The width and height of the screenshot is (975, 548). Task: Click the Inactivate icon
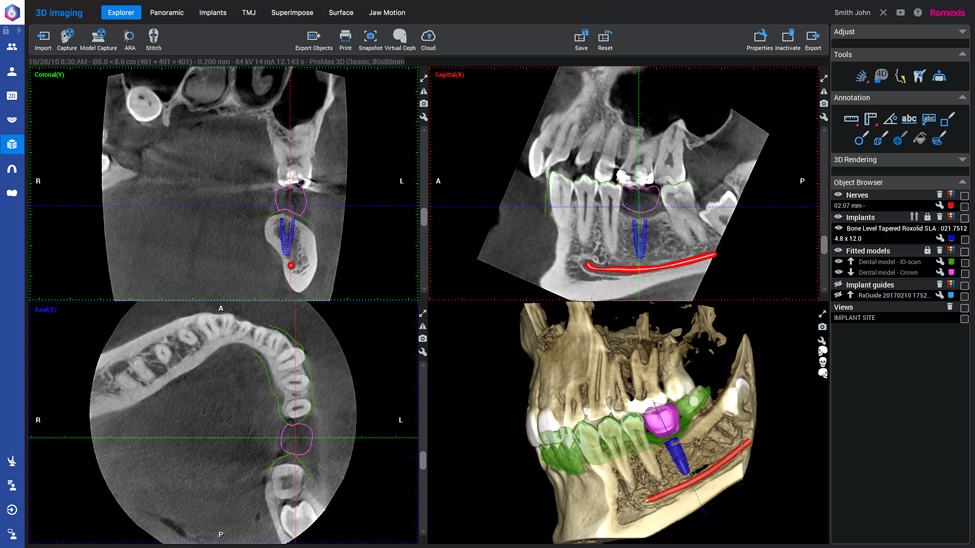click(x=787, y=37)
